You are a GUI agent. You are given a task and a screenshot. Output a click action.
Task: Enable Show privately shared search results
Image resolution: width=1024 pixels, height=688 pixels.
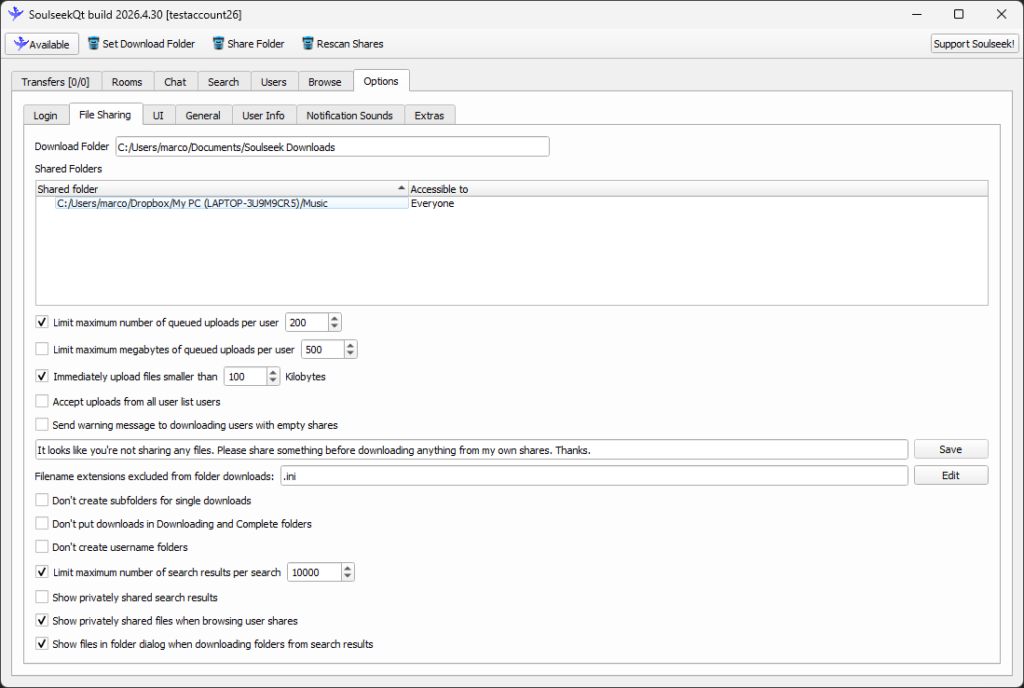tap(42, 597)
